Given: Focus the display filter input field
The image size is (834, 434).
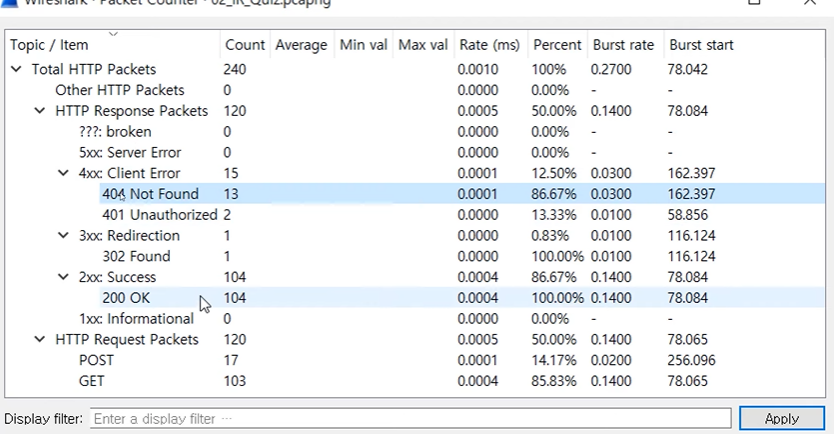Looking at the screenshot, I should pyautogui.click(x=411, y=419).
